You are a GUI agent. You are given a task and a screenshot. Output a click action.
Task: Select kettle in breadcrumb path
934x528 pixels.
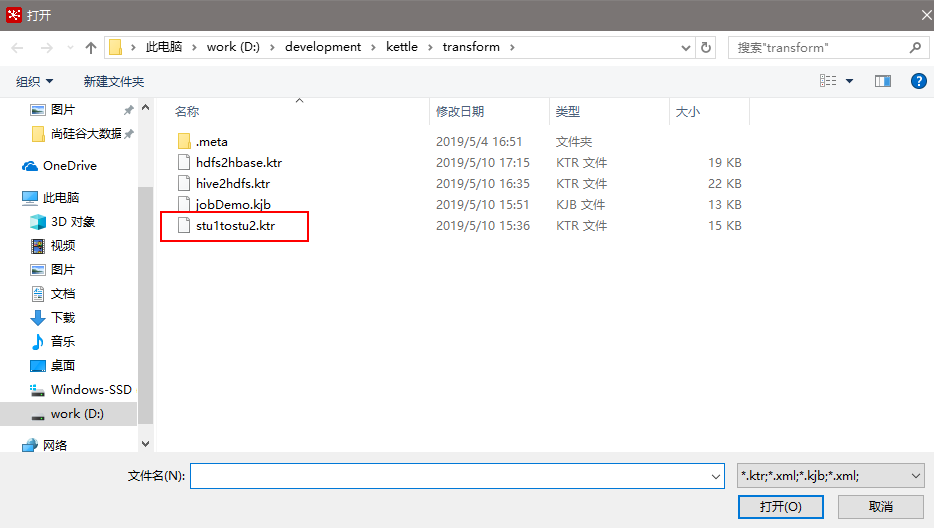click(402, 47)
